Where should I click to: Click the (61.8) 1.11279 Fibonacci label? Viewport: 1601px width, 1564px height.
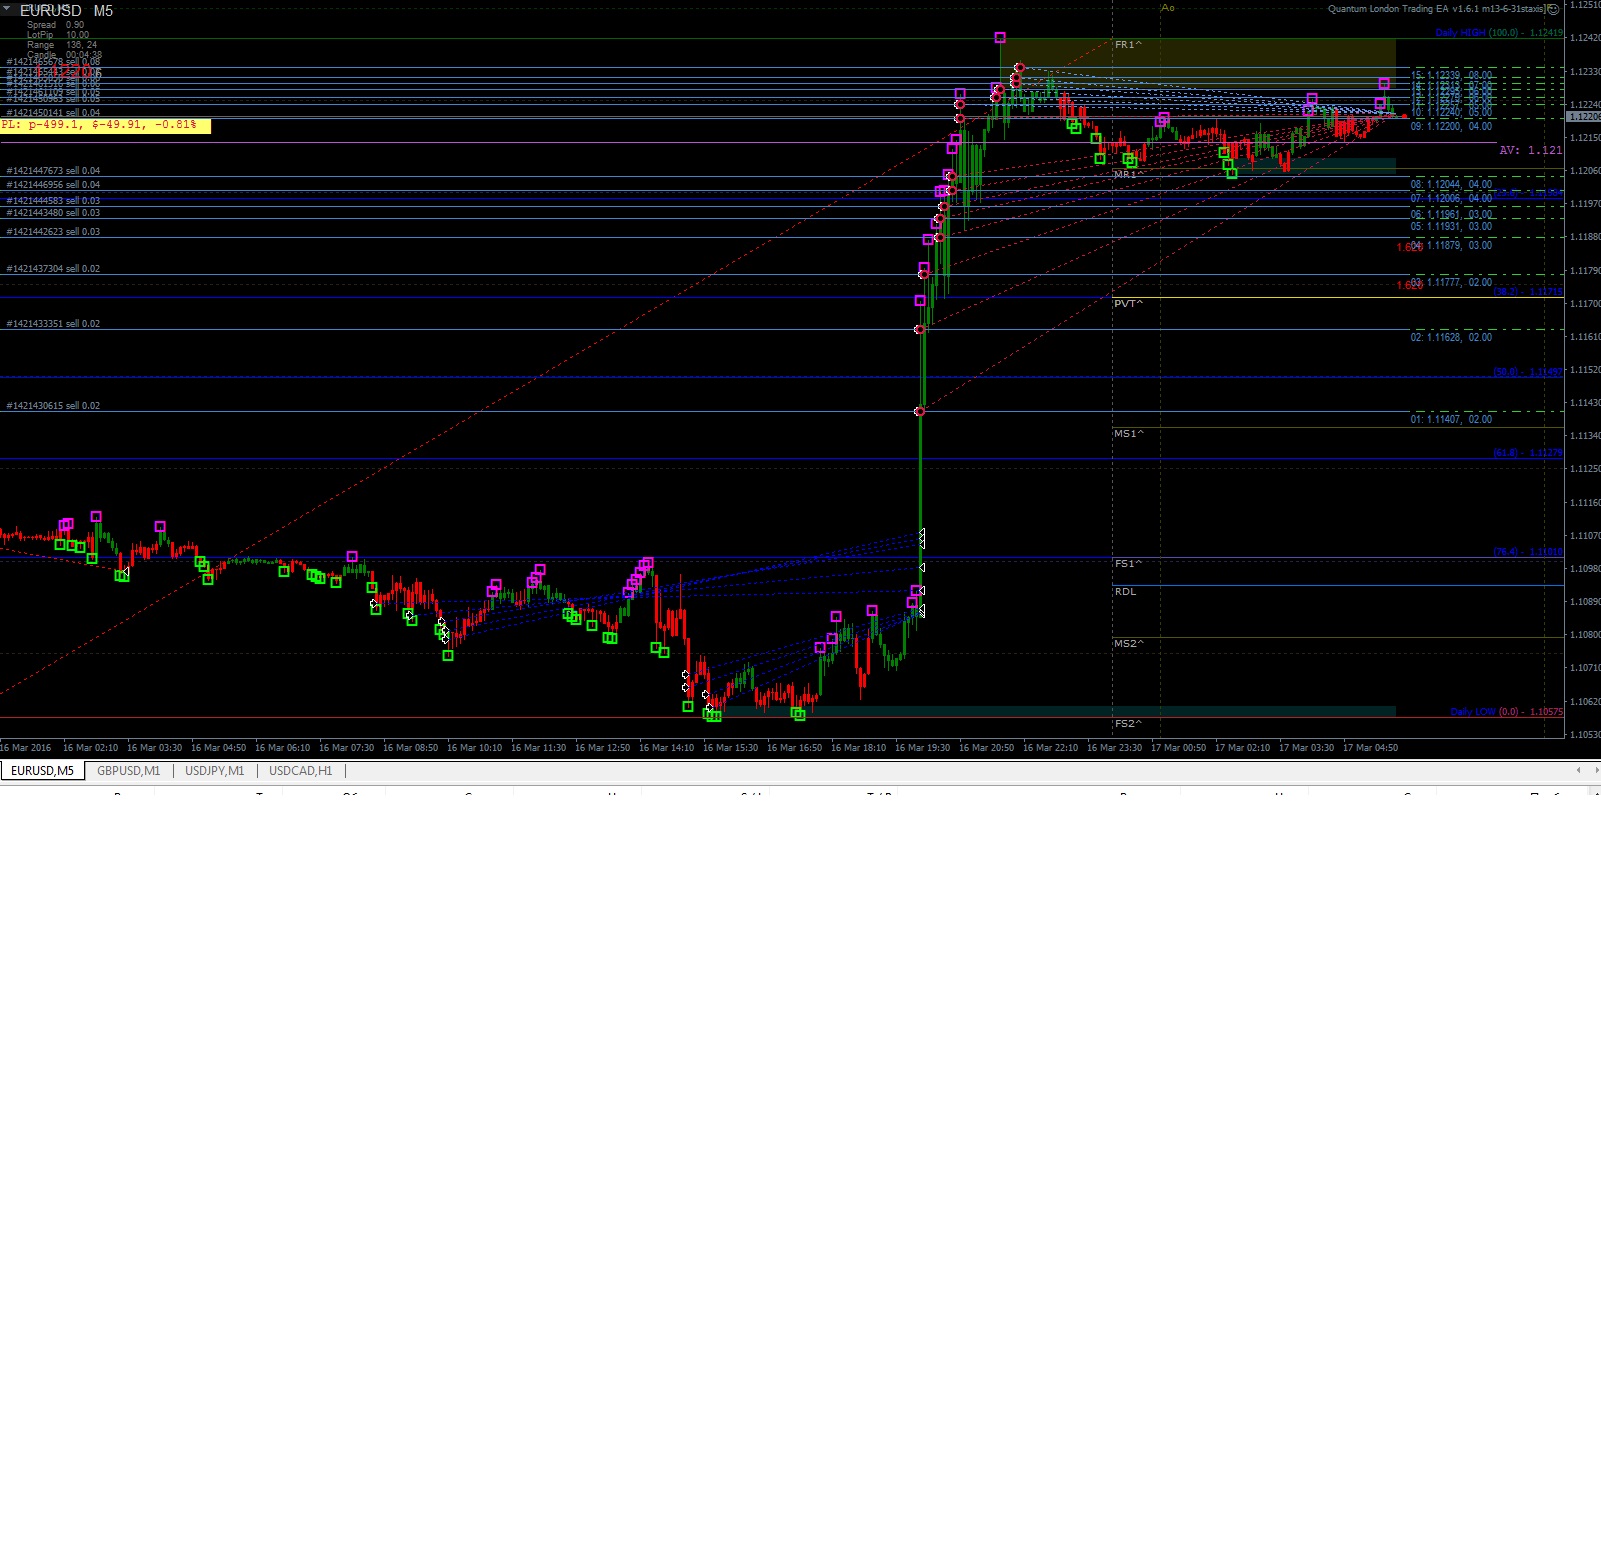[1528, 453]
